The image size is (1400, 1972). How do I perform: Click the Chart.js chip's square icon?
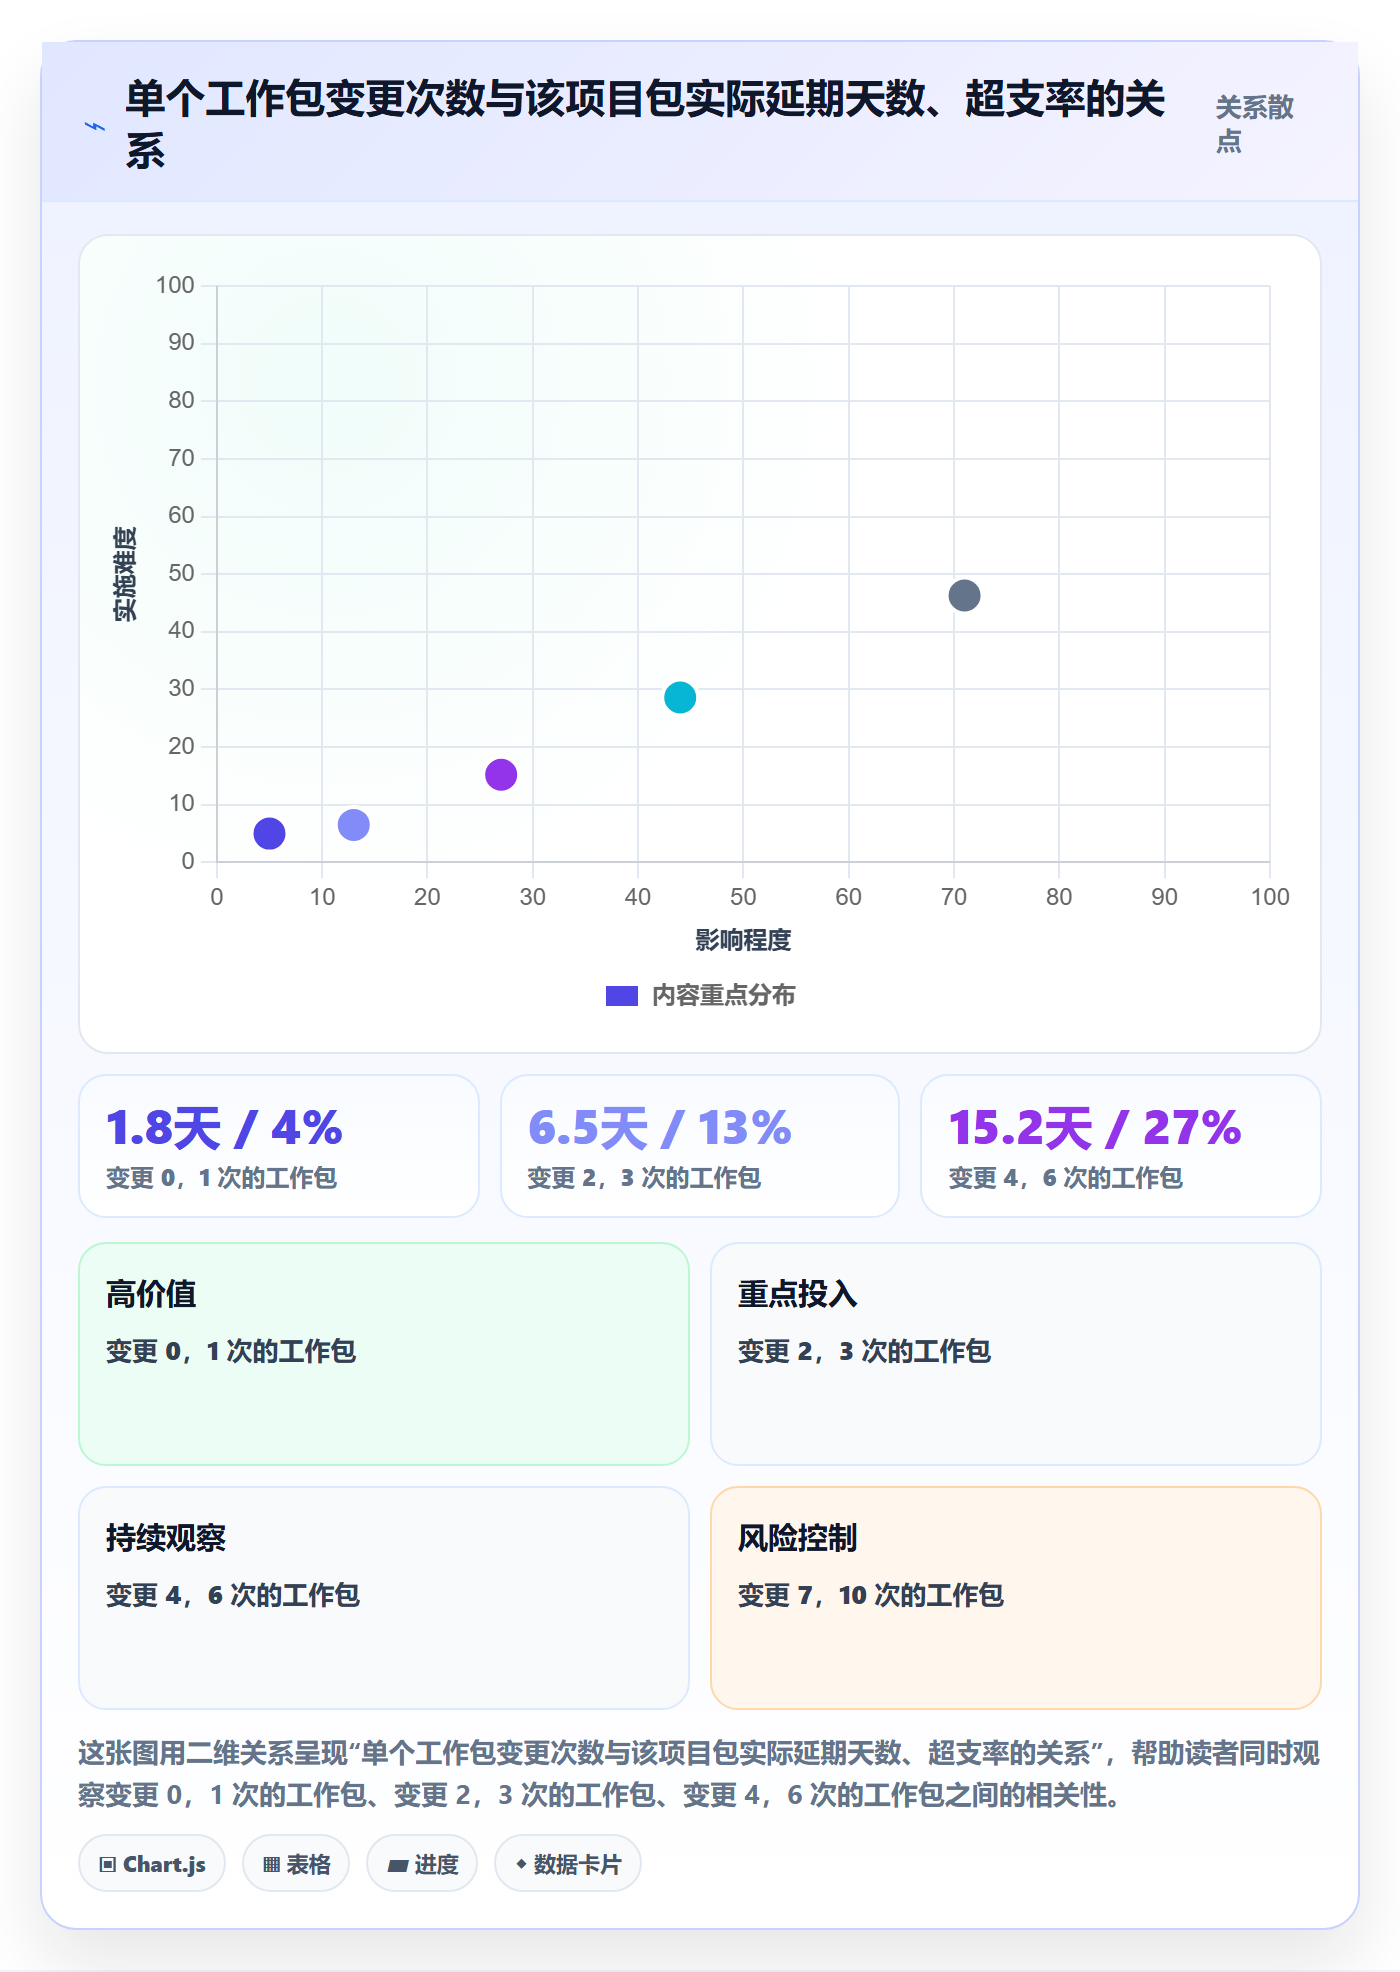pos(108,1865)
